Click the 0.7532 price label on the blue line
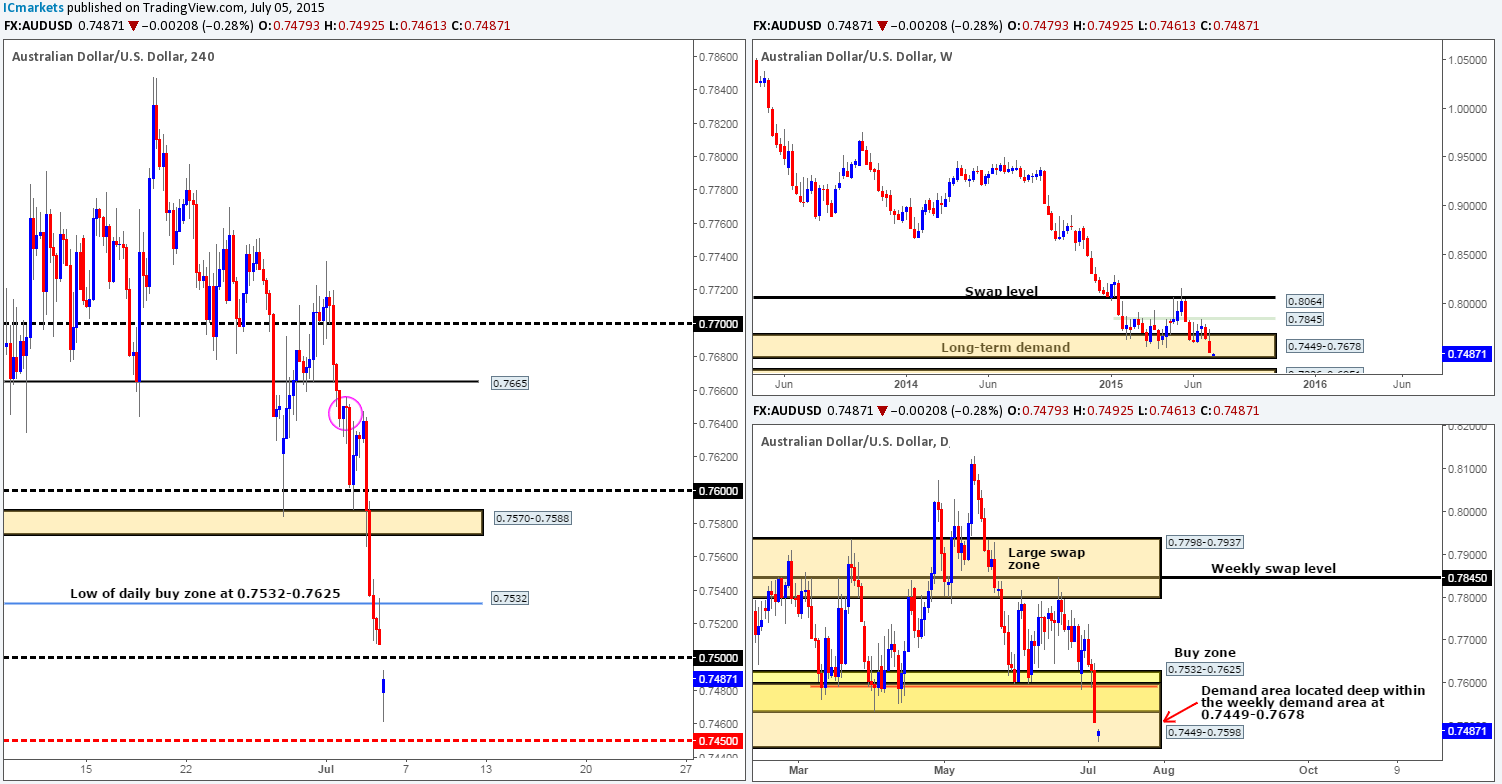 508,599
